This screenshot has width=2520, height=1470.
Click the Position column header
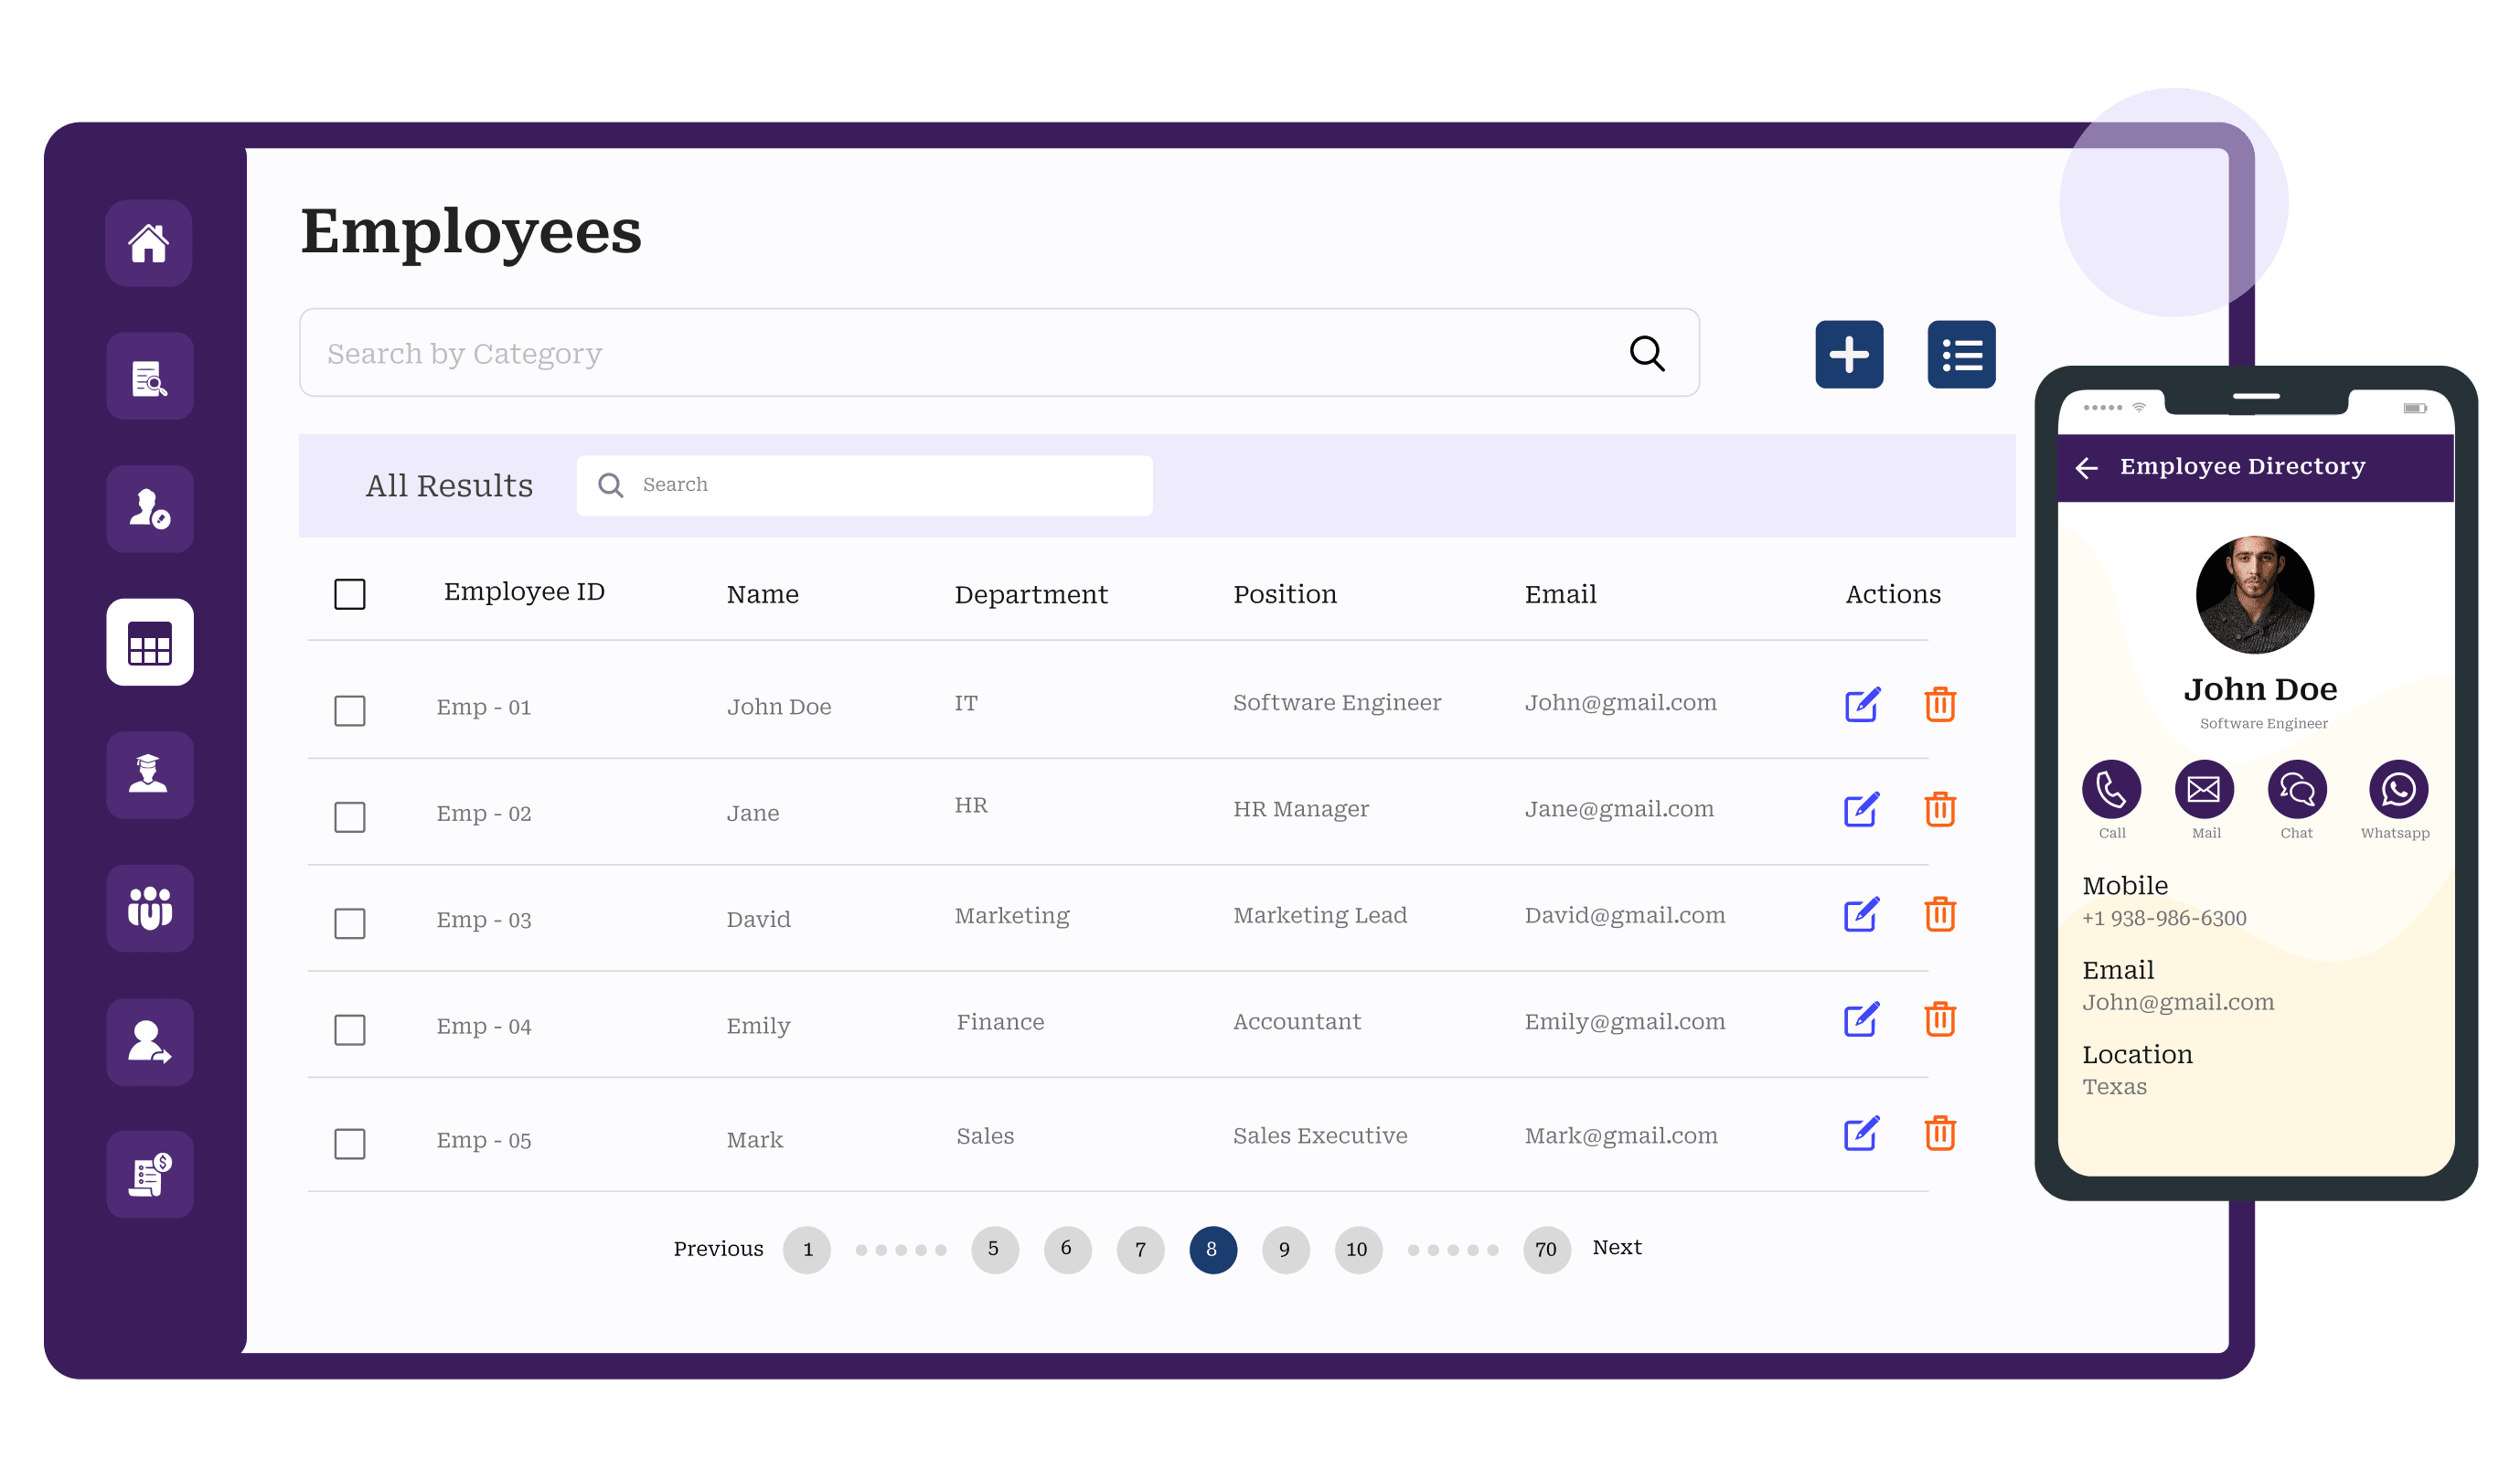[1284, 595]
